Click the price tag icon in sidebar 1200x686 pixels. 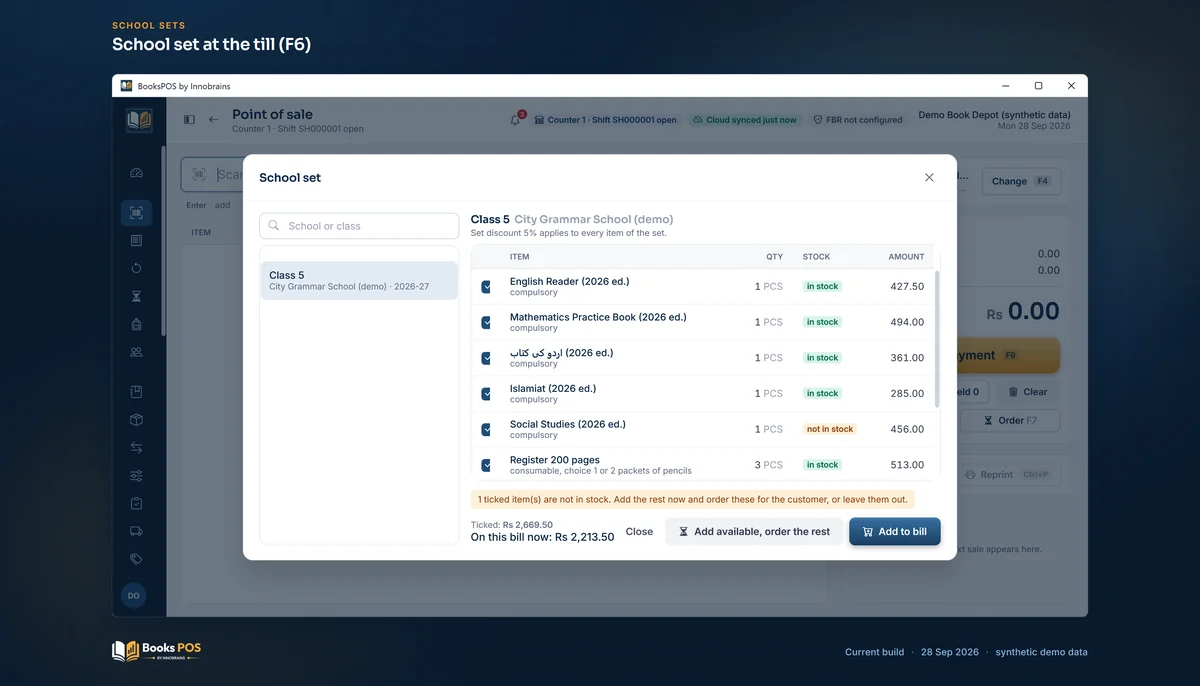(136, 559)
